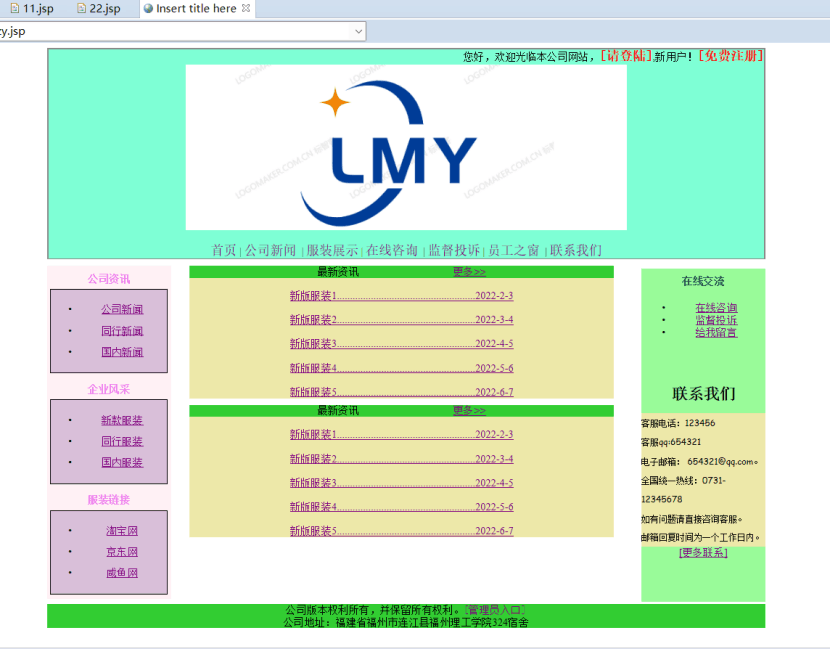
Task: Click the 客服电话: 123456 text
Action: 678,423
